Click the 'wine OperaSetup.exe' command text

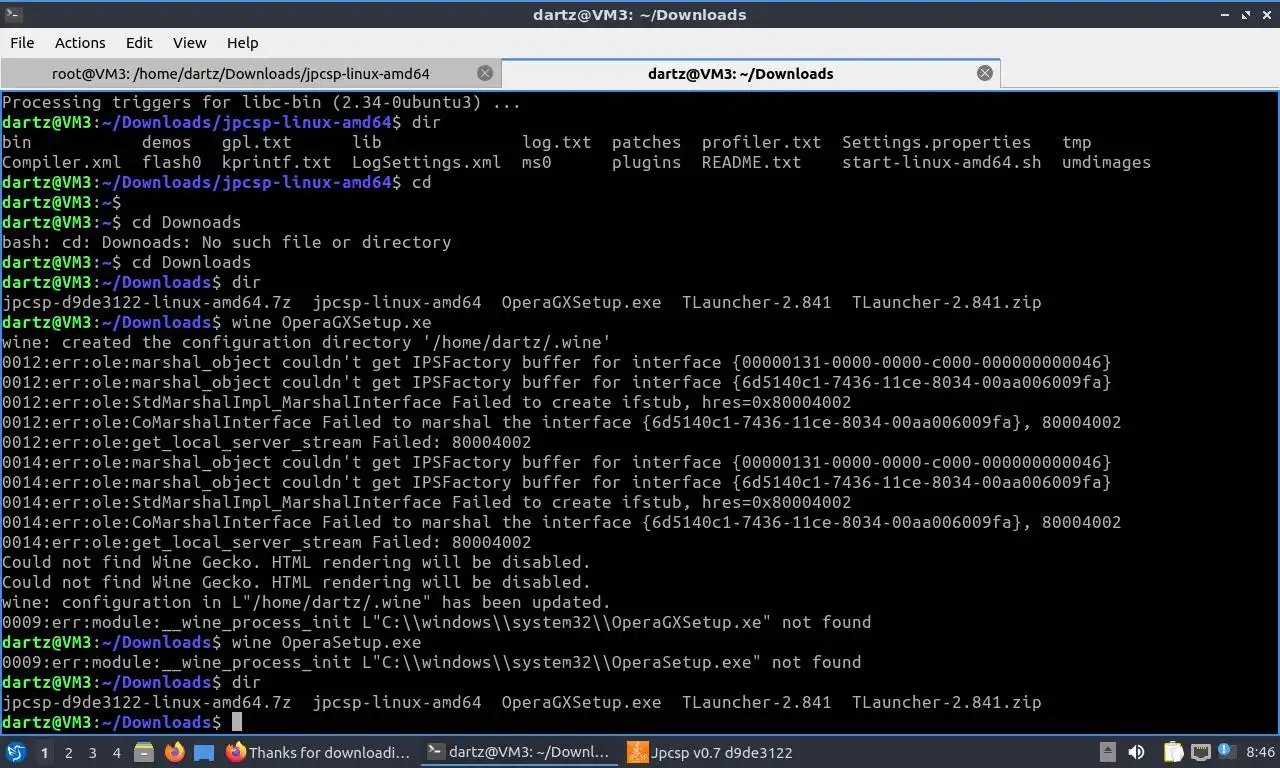point(326,642)
